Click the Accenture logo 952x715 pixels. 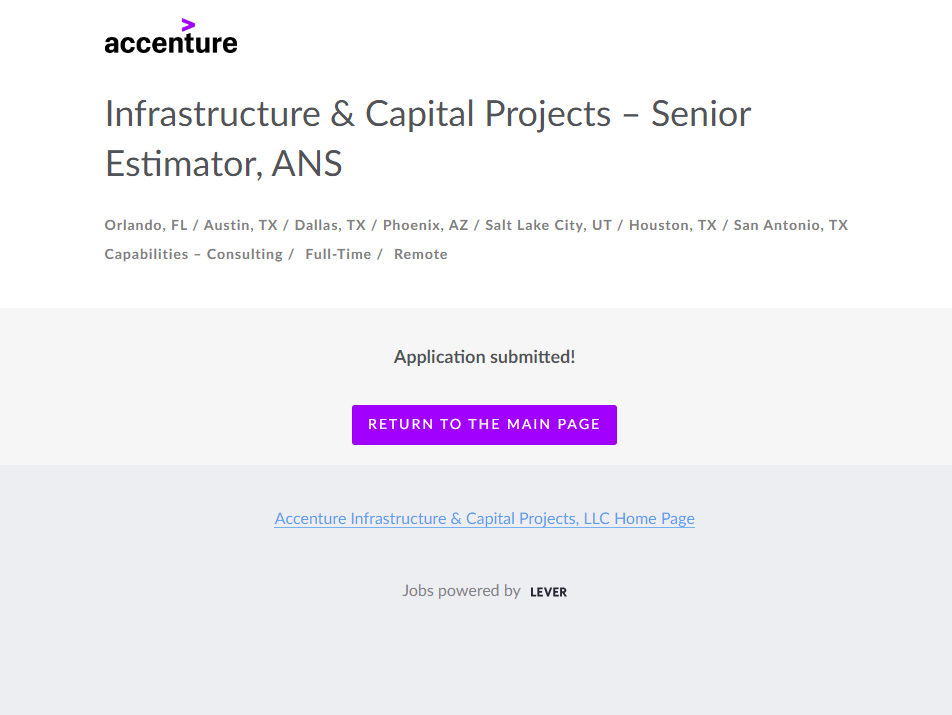171,42
